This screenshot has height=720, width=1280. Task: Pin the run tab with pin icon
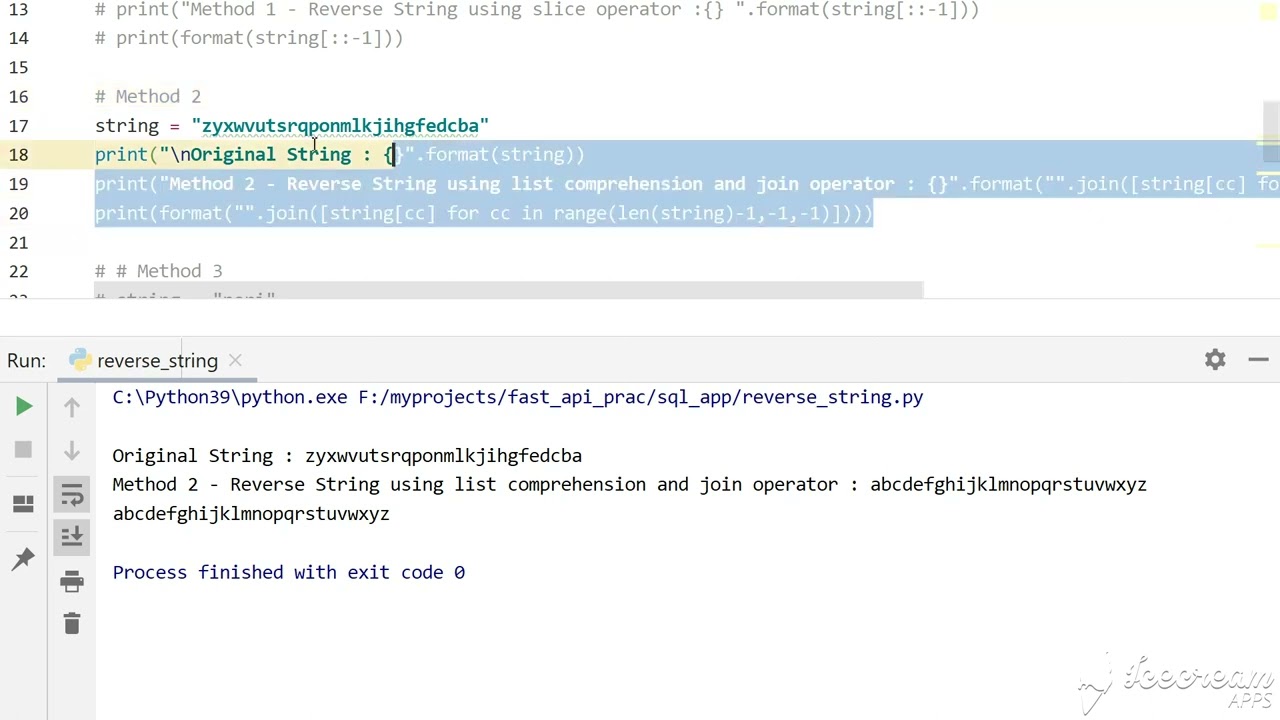pyautogui.click(x=23, y=558)
